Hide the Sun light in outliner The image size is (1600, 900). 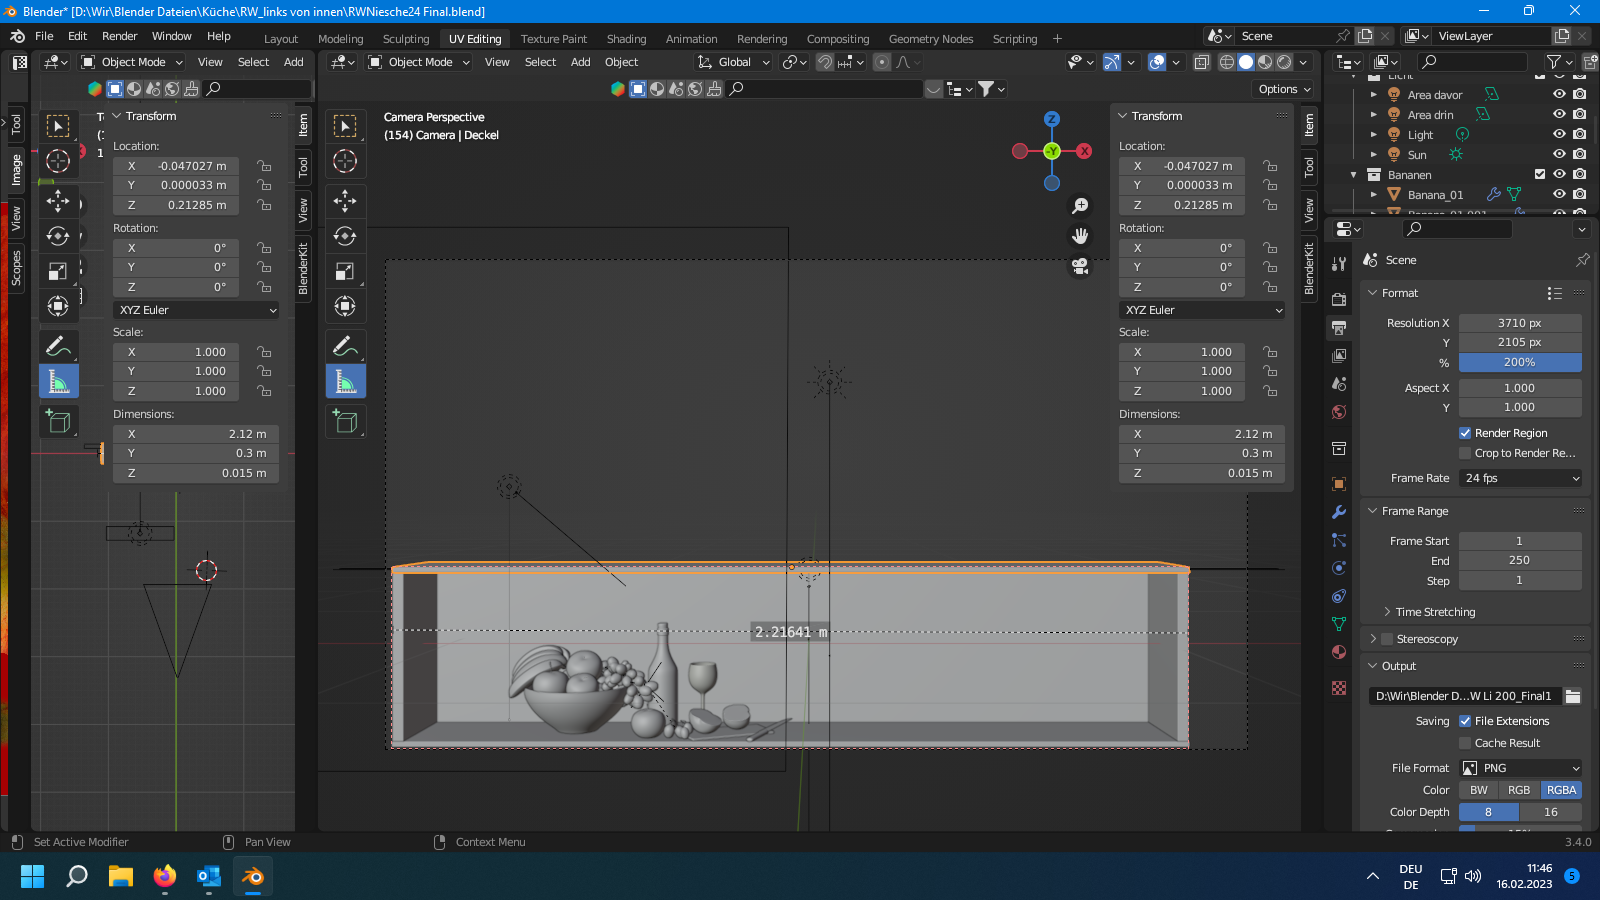click(1558, 155)
